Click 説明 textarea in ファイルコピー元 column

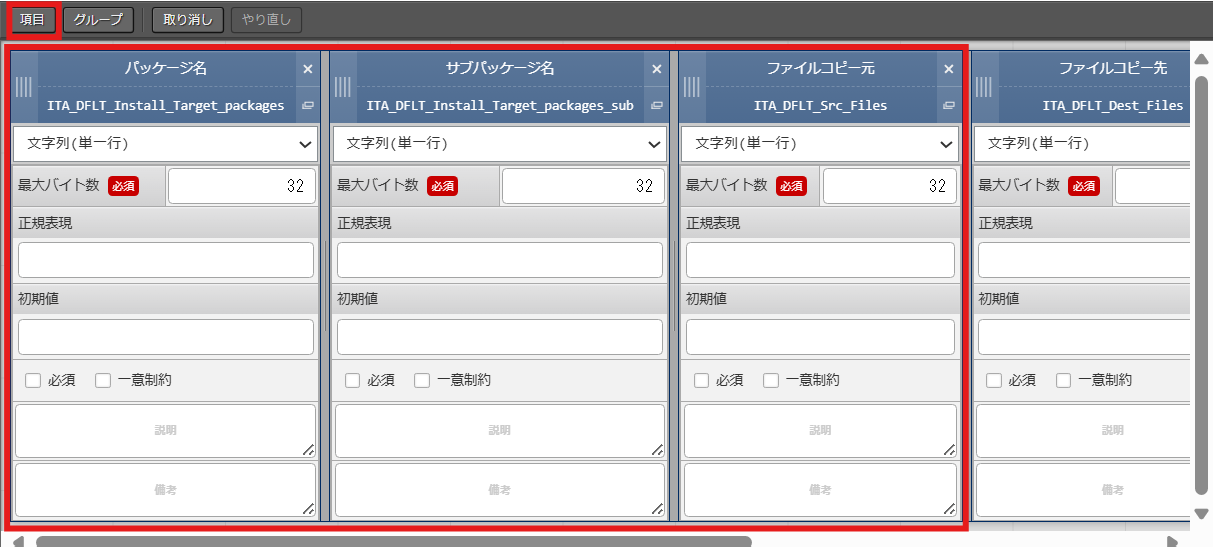pyautogui.click(x=820, y=430)
